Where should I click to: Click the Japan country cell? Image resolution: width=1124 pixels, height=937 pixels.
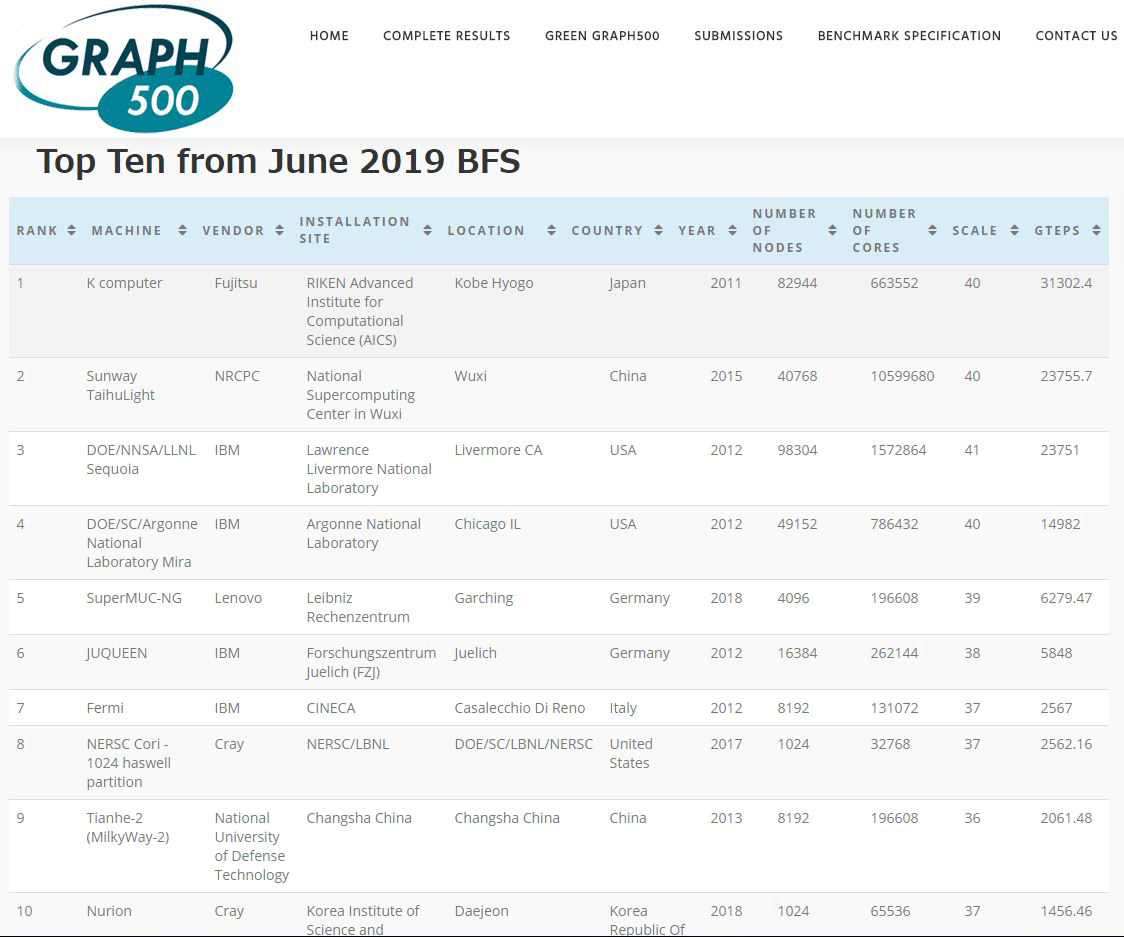tap(627, 283)
